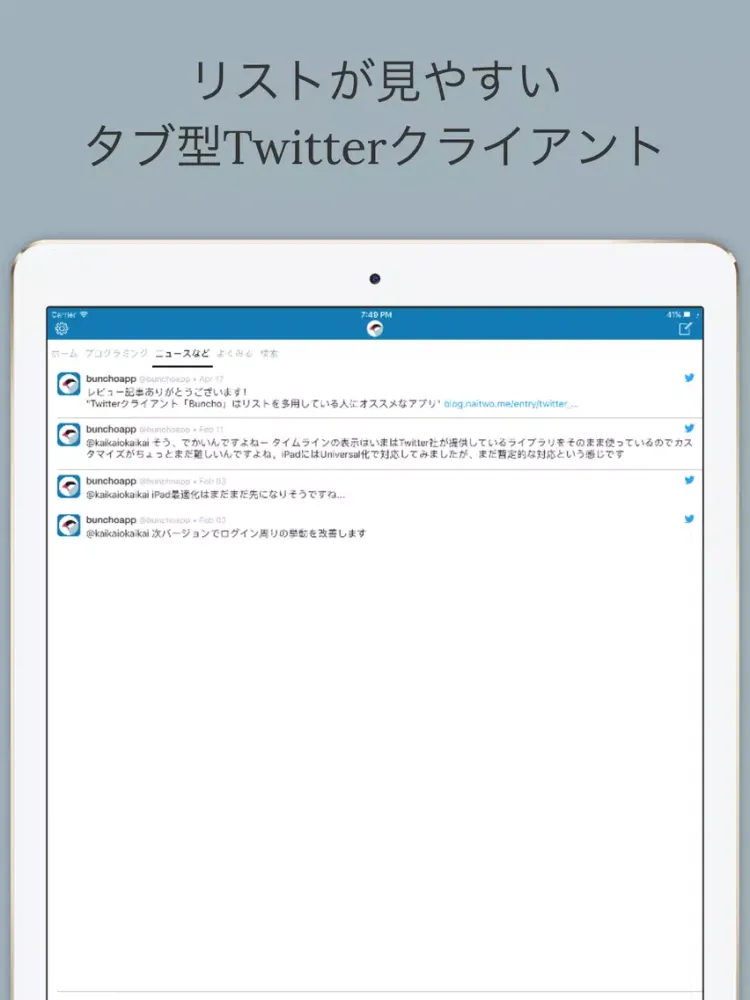
Task: Switch to the プログラミング tab
Action: coord(117,353)
